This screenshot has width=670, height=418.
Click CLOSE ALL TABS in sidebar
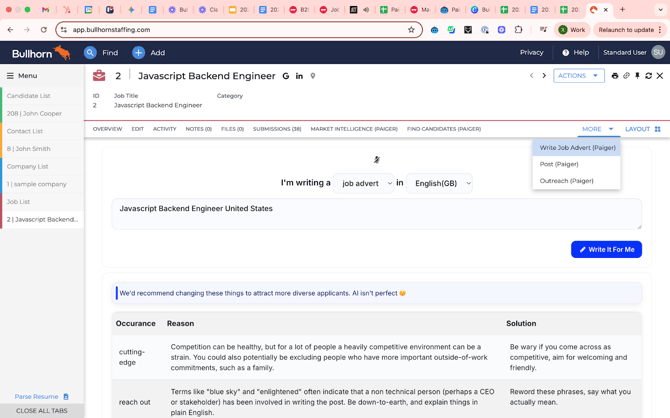coord(42,411)
